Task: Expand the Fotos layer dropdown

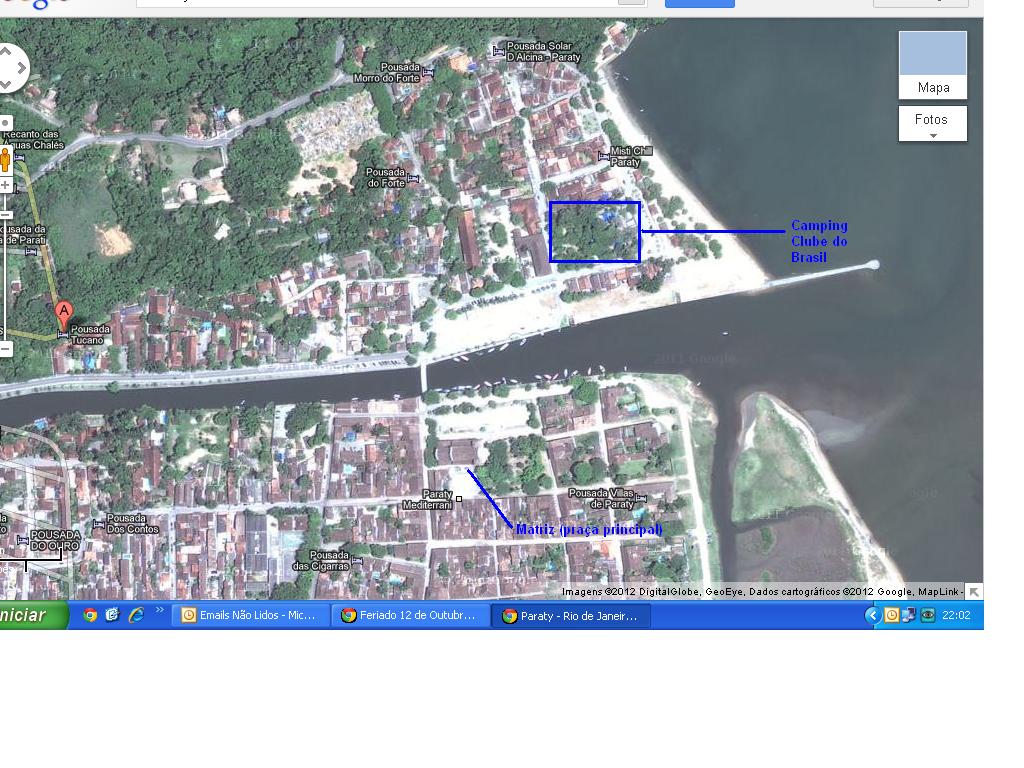Action: (x=932, y=124)
